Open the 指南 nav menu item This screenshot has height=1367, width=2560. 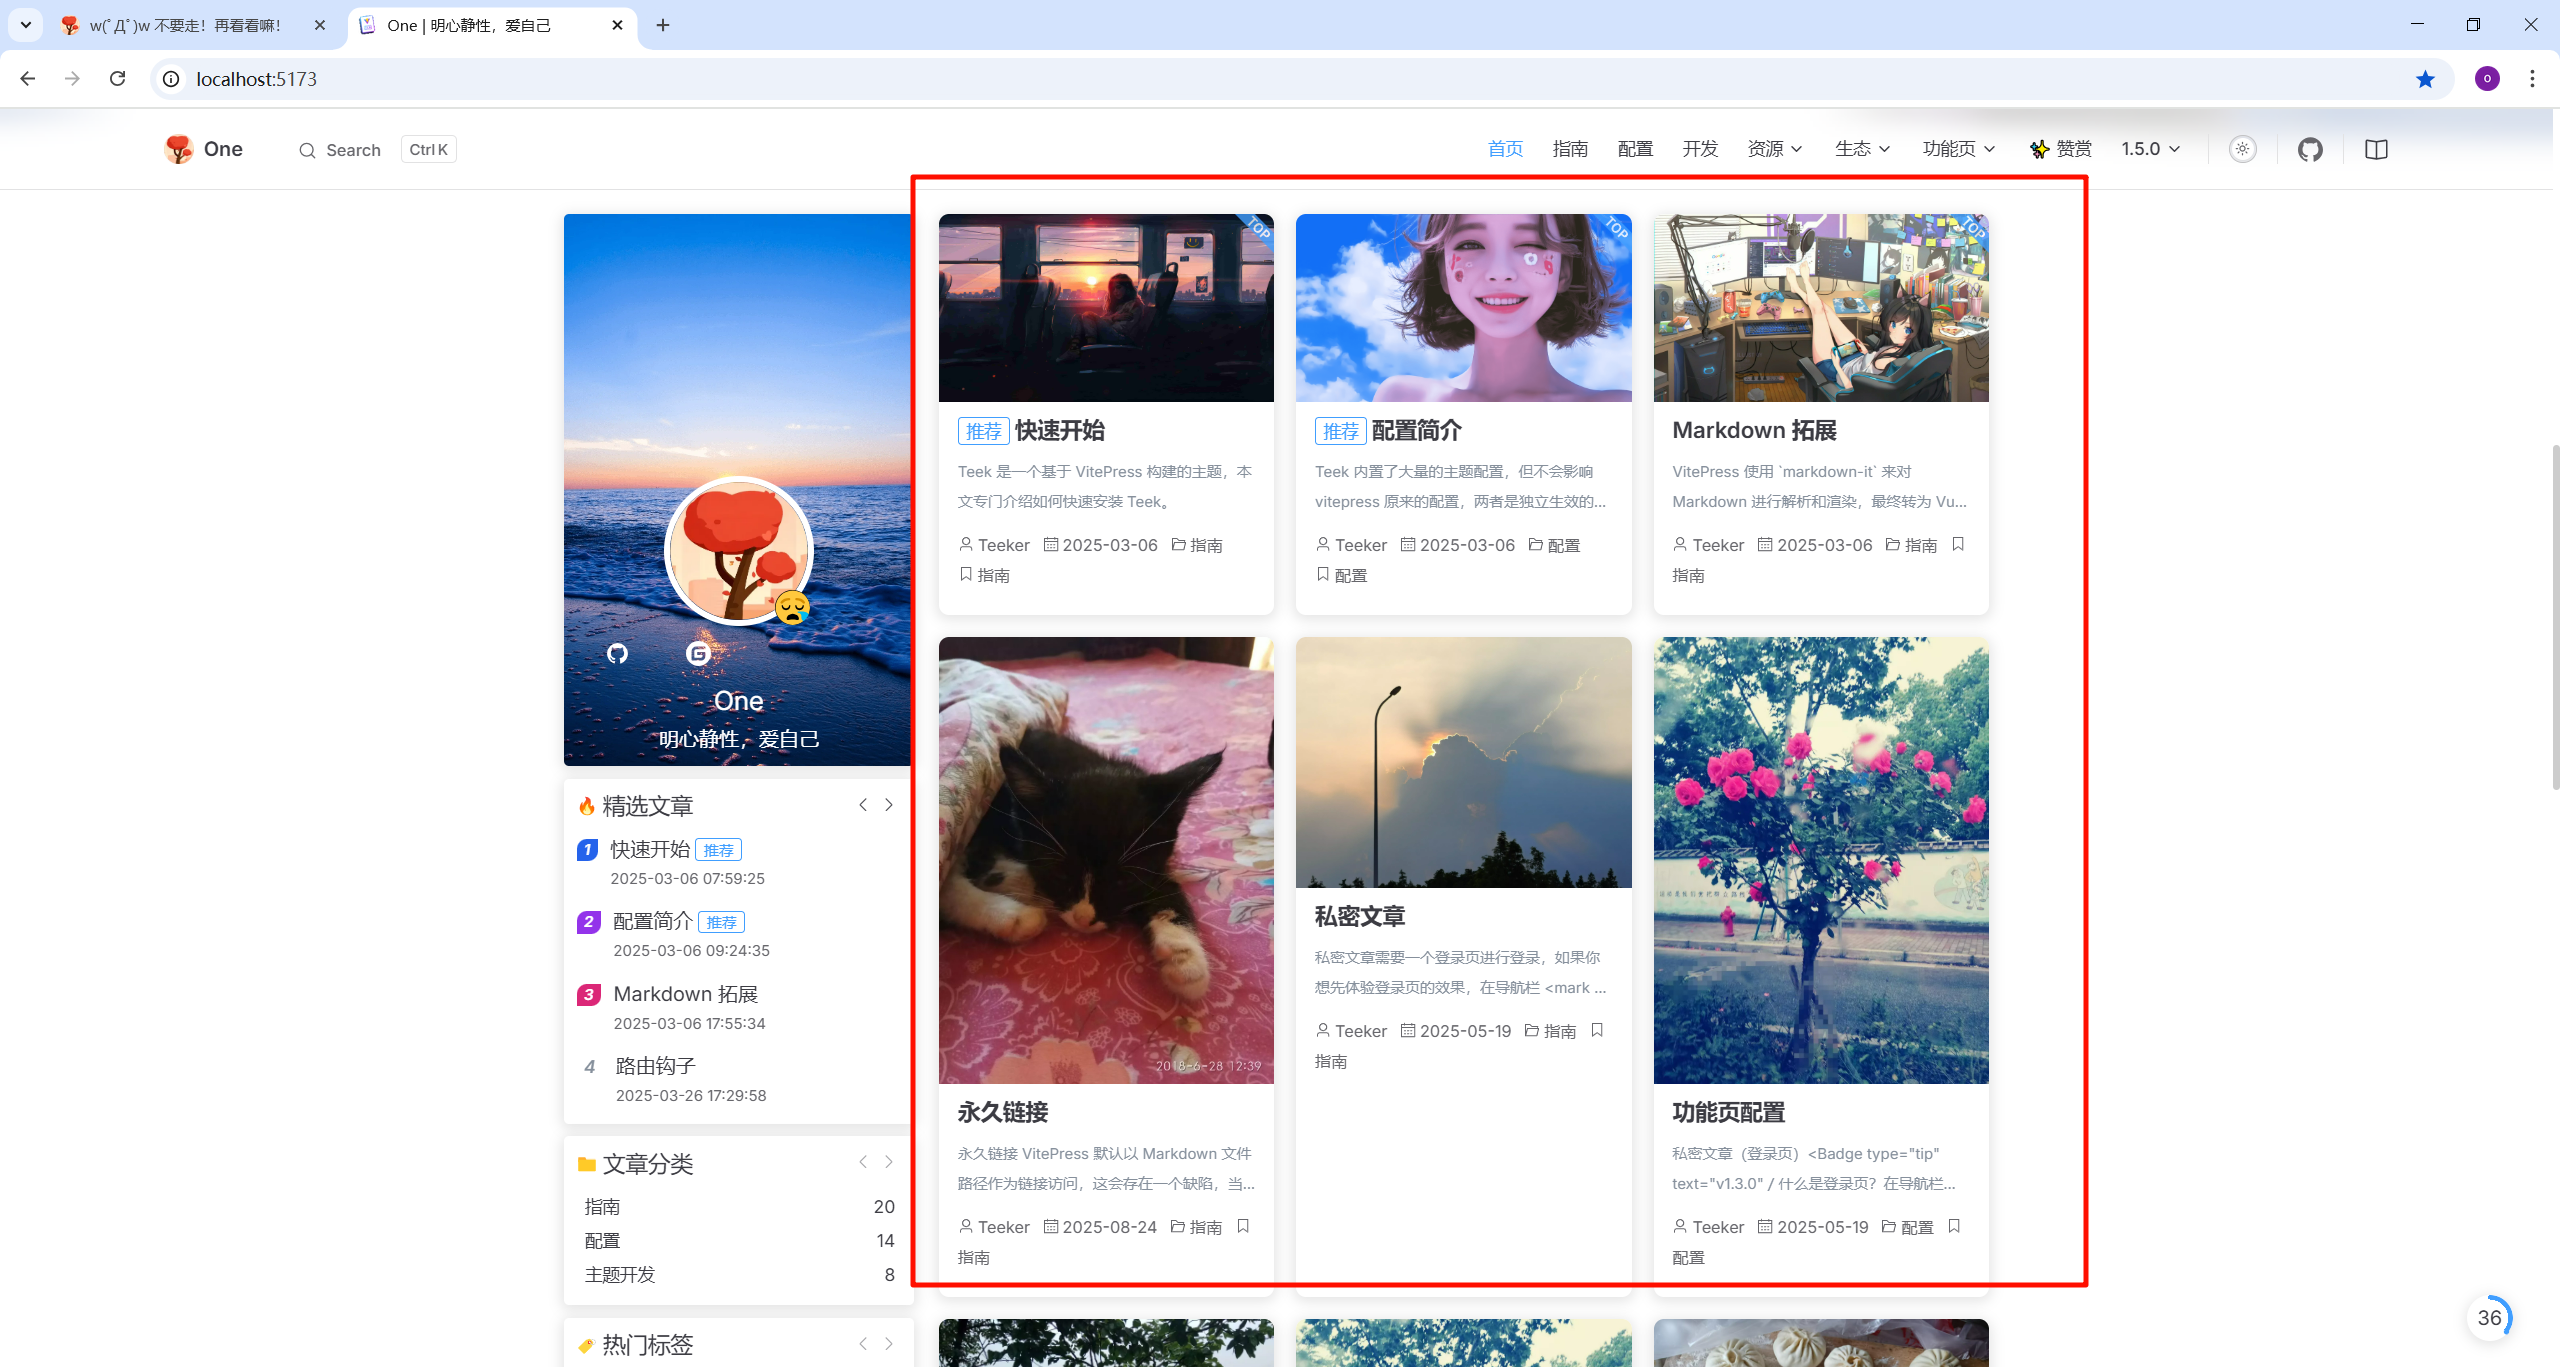click(x=1570, y=149)
